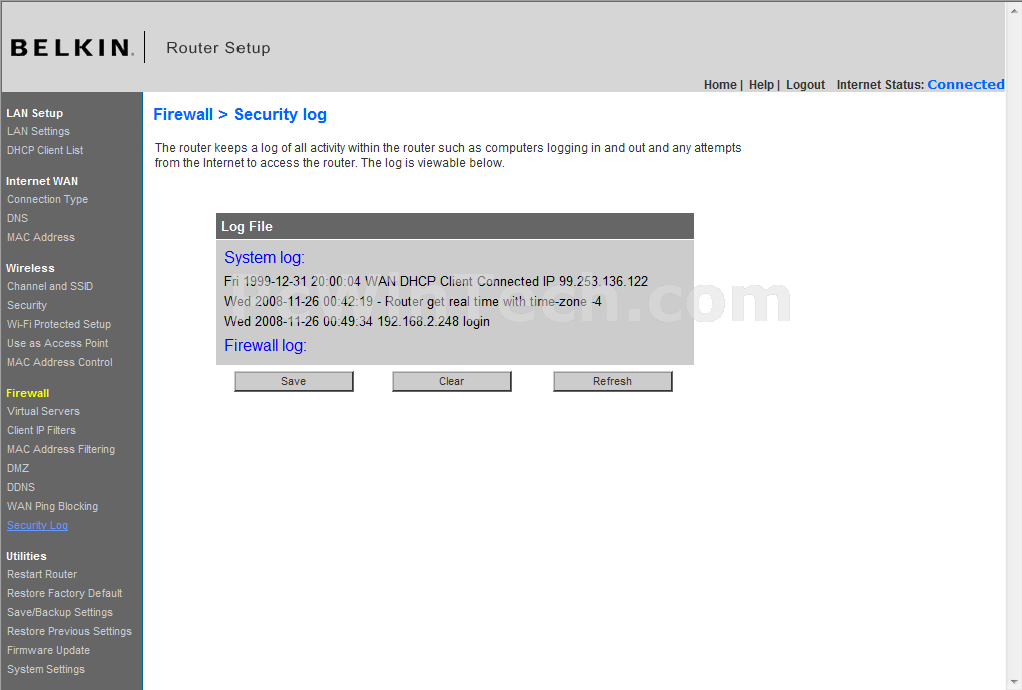Select Restart Router
1022x690 pixels.
42,574
